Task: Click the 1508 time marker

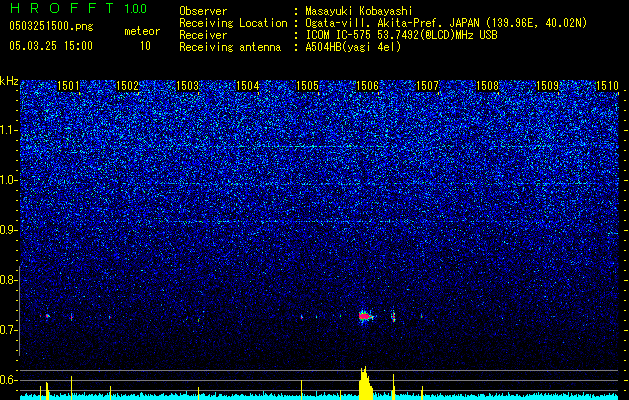Action: pyautogui.click(x=487, y=86)
